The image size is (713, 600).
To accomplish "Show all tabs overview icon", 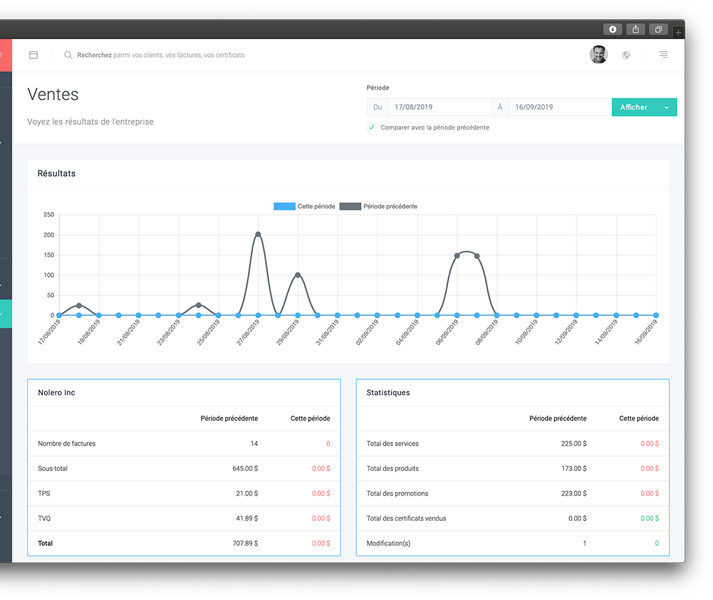I will 659,29.
